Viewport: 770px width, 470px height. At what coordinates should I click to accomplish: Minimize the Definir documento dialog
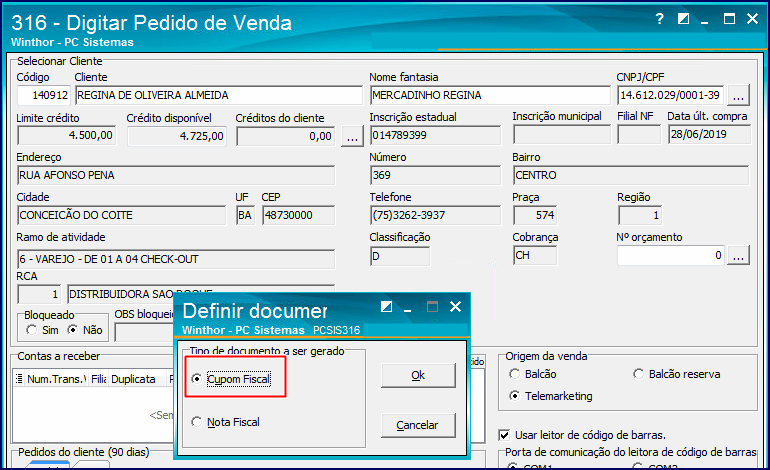[x=408, y=309]
